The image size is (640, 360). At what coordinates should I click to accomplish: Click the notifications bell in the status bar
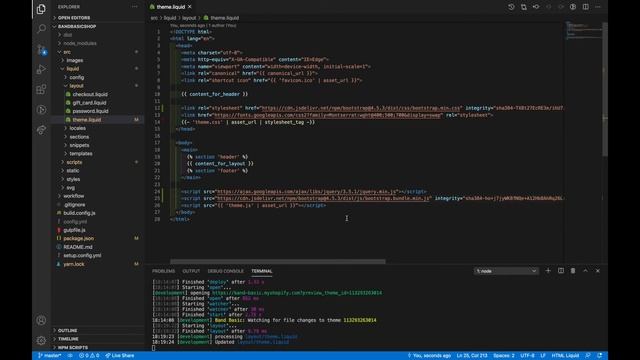point(600,356)
